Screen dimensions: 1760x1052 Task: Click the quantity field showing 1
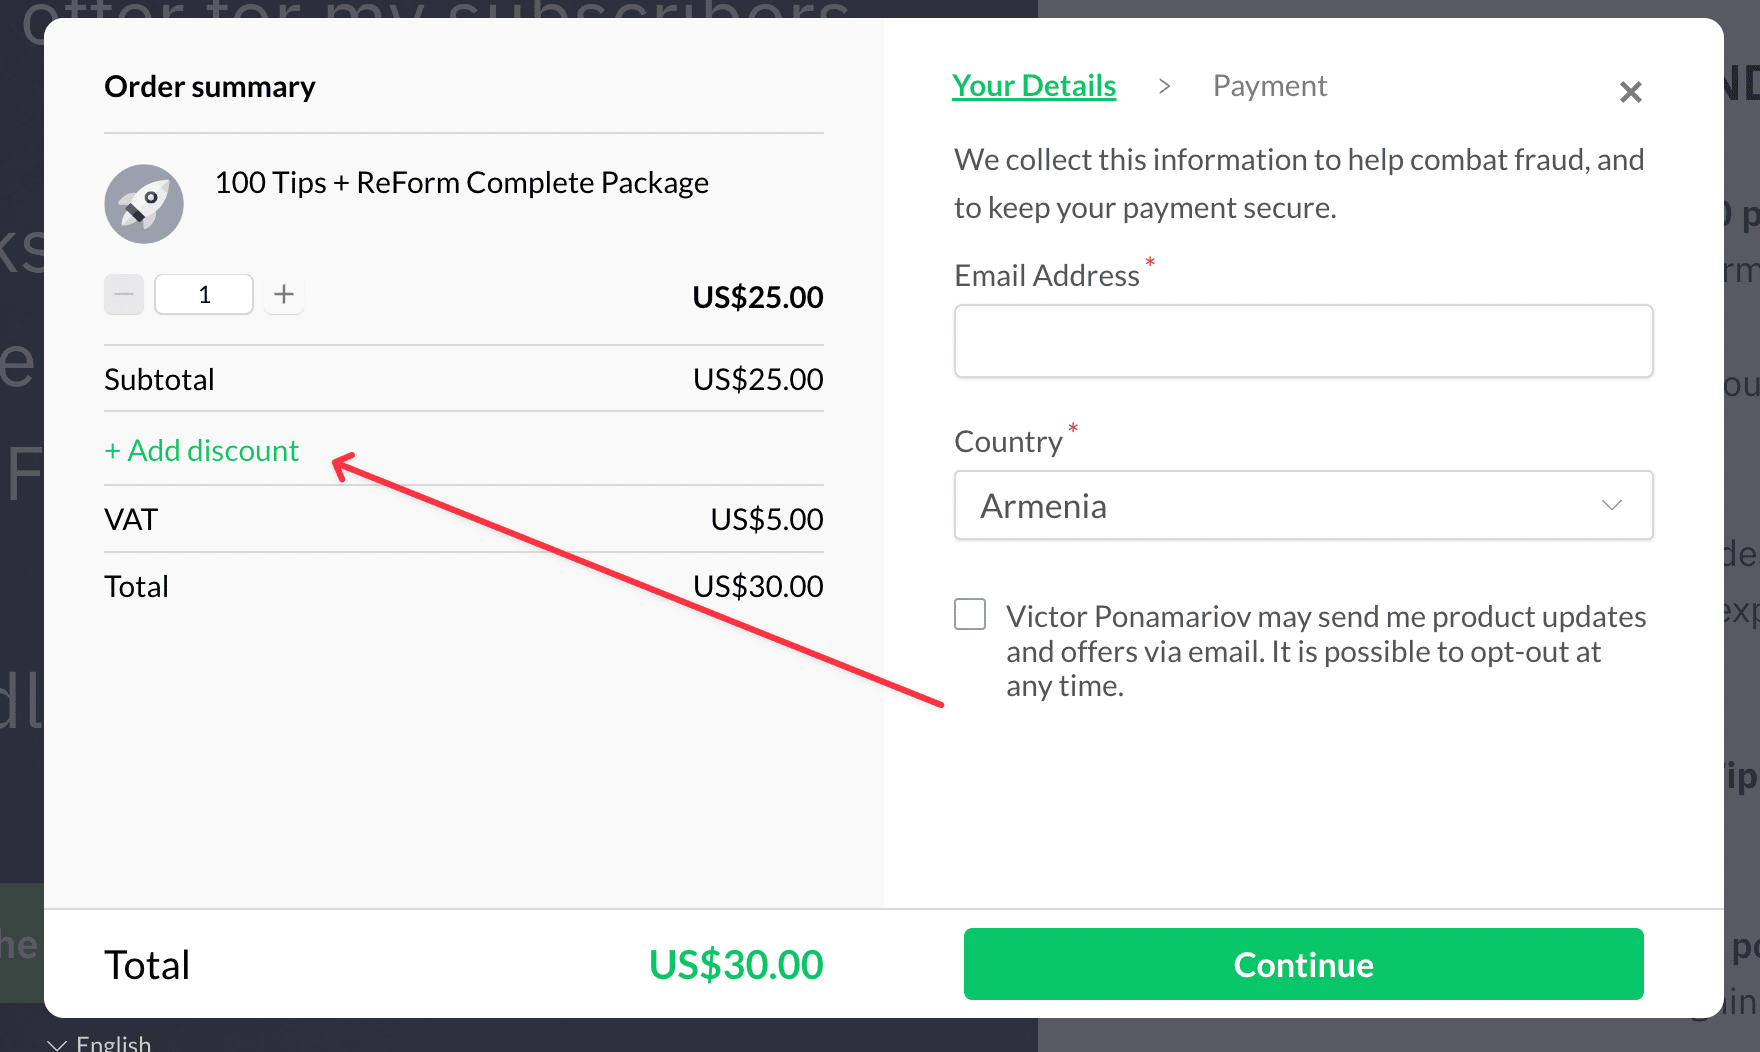pos(204,294)
